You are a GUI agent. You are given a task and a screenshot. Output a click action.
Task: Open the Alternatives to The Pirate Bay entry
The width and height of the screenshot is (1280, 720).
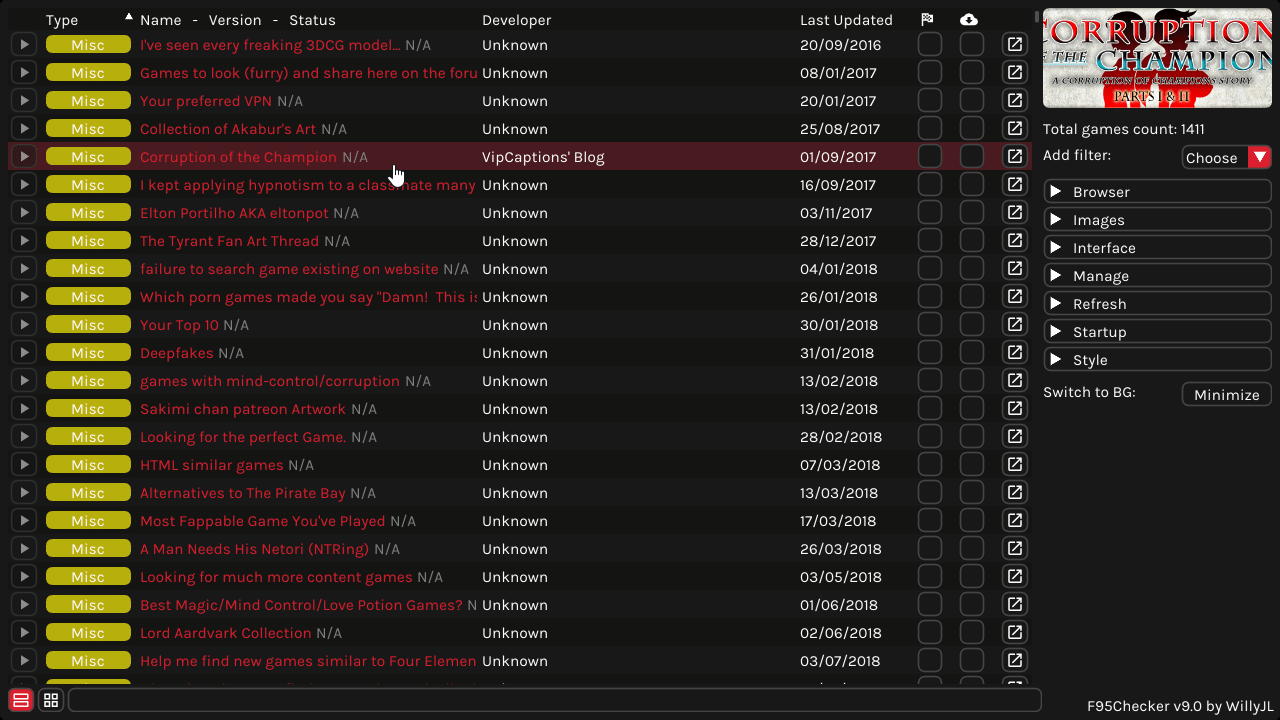coord(242,493)
